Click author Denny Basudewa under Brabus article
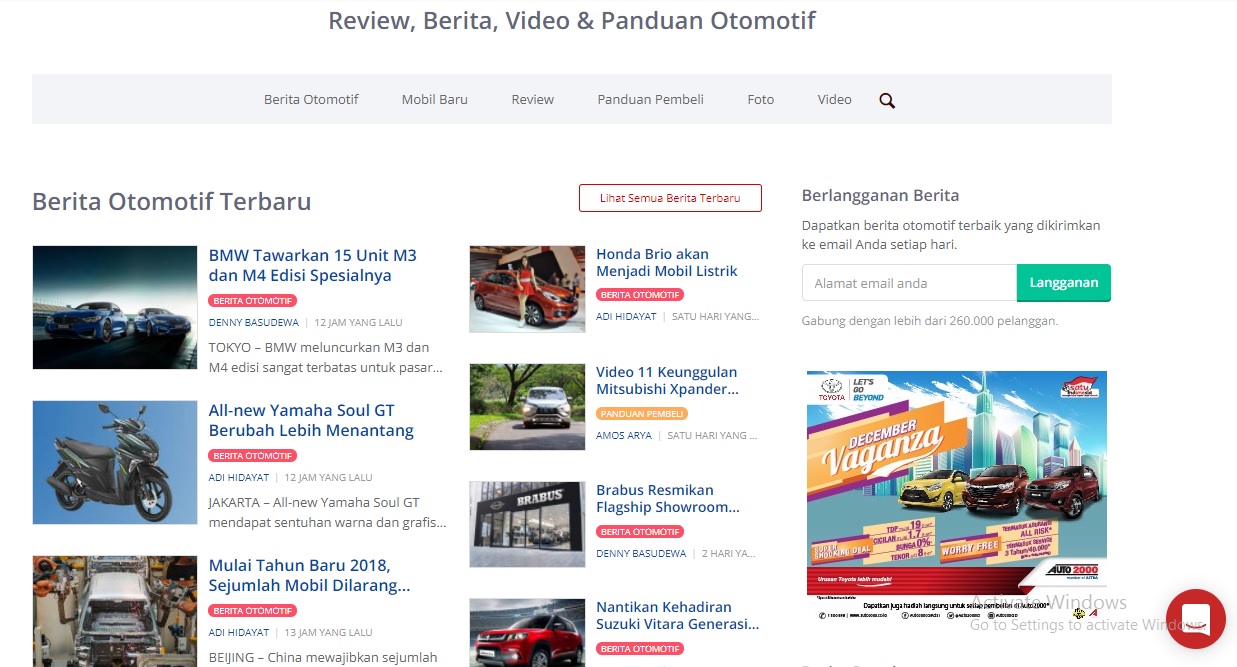1237x667 pixels. (641, 554)
